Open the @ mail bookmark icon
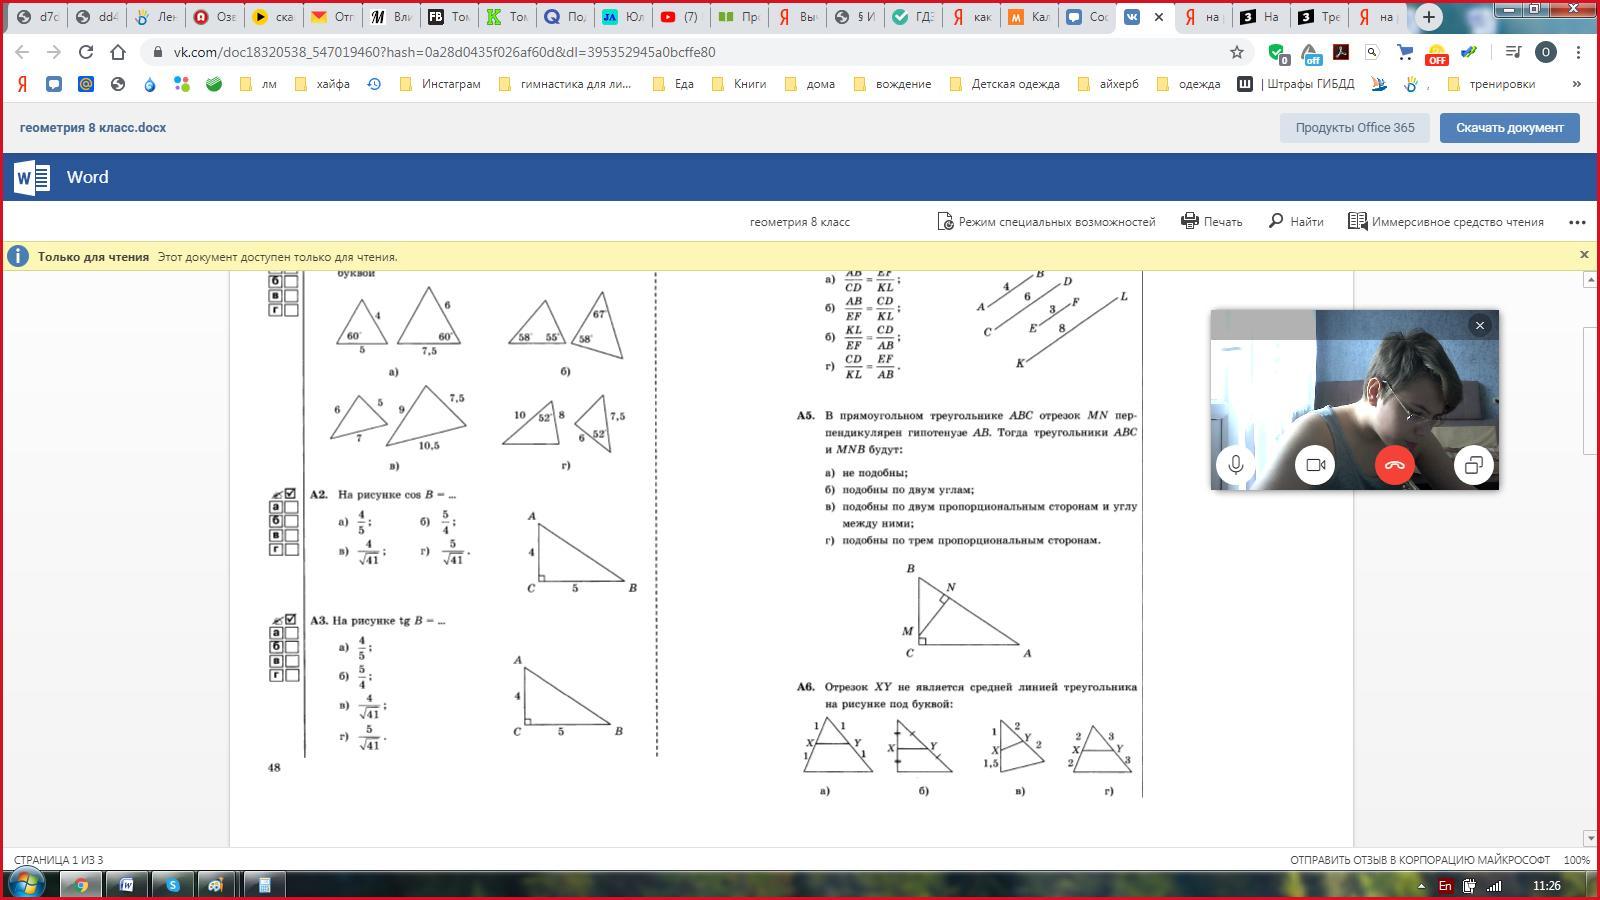The image size is (1600, 900). [x=86, y=84]
